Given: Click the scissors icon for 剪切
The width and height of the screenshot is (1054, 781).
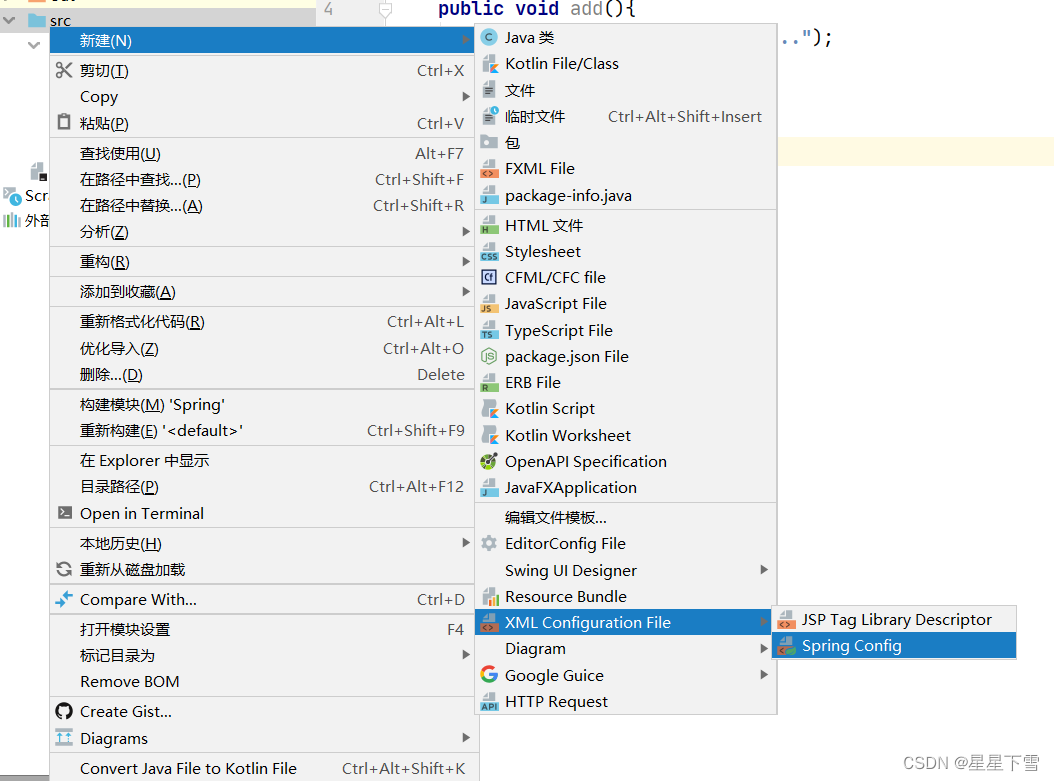Looking at the screenshot, I should pyautogui.click(x=64, y=70).
